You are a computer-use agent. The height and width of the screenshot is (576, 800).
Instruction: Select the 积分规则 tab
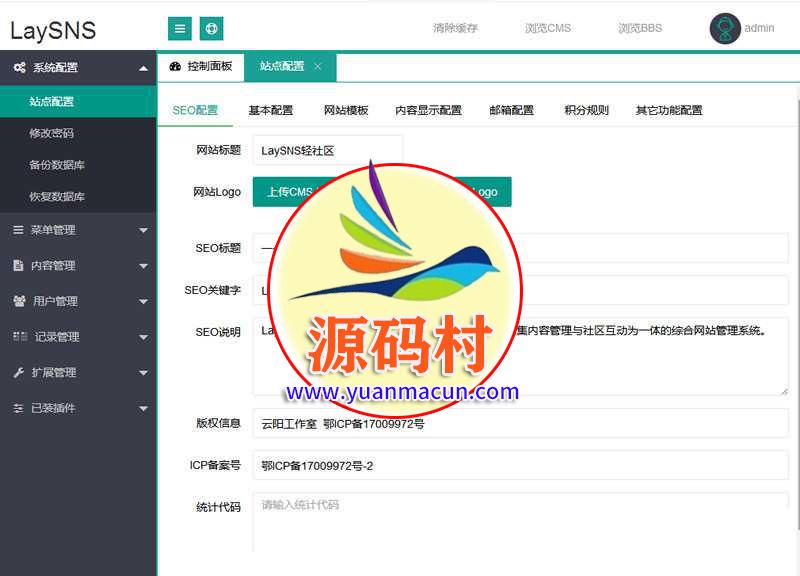[x=586, y=111]
